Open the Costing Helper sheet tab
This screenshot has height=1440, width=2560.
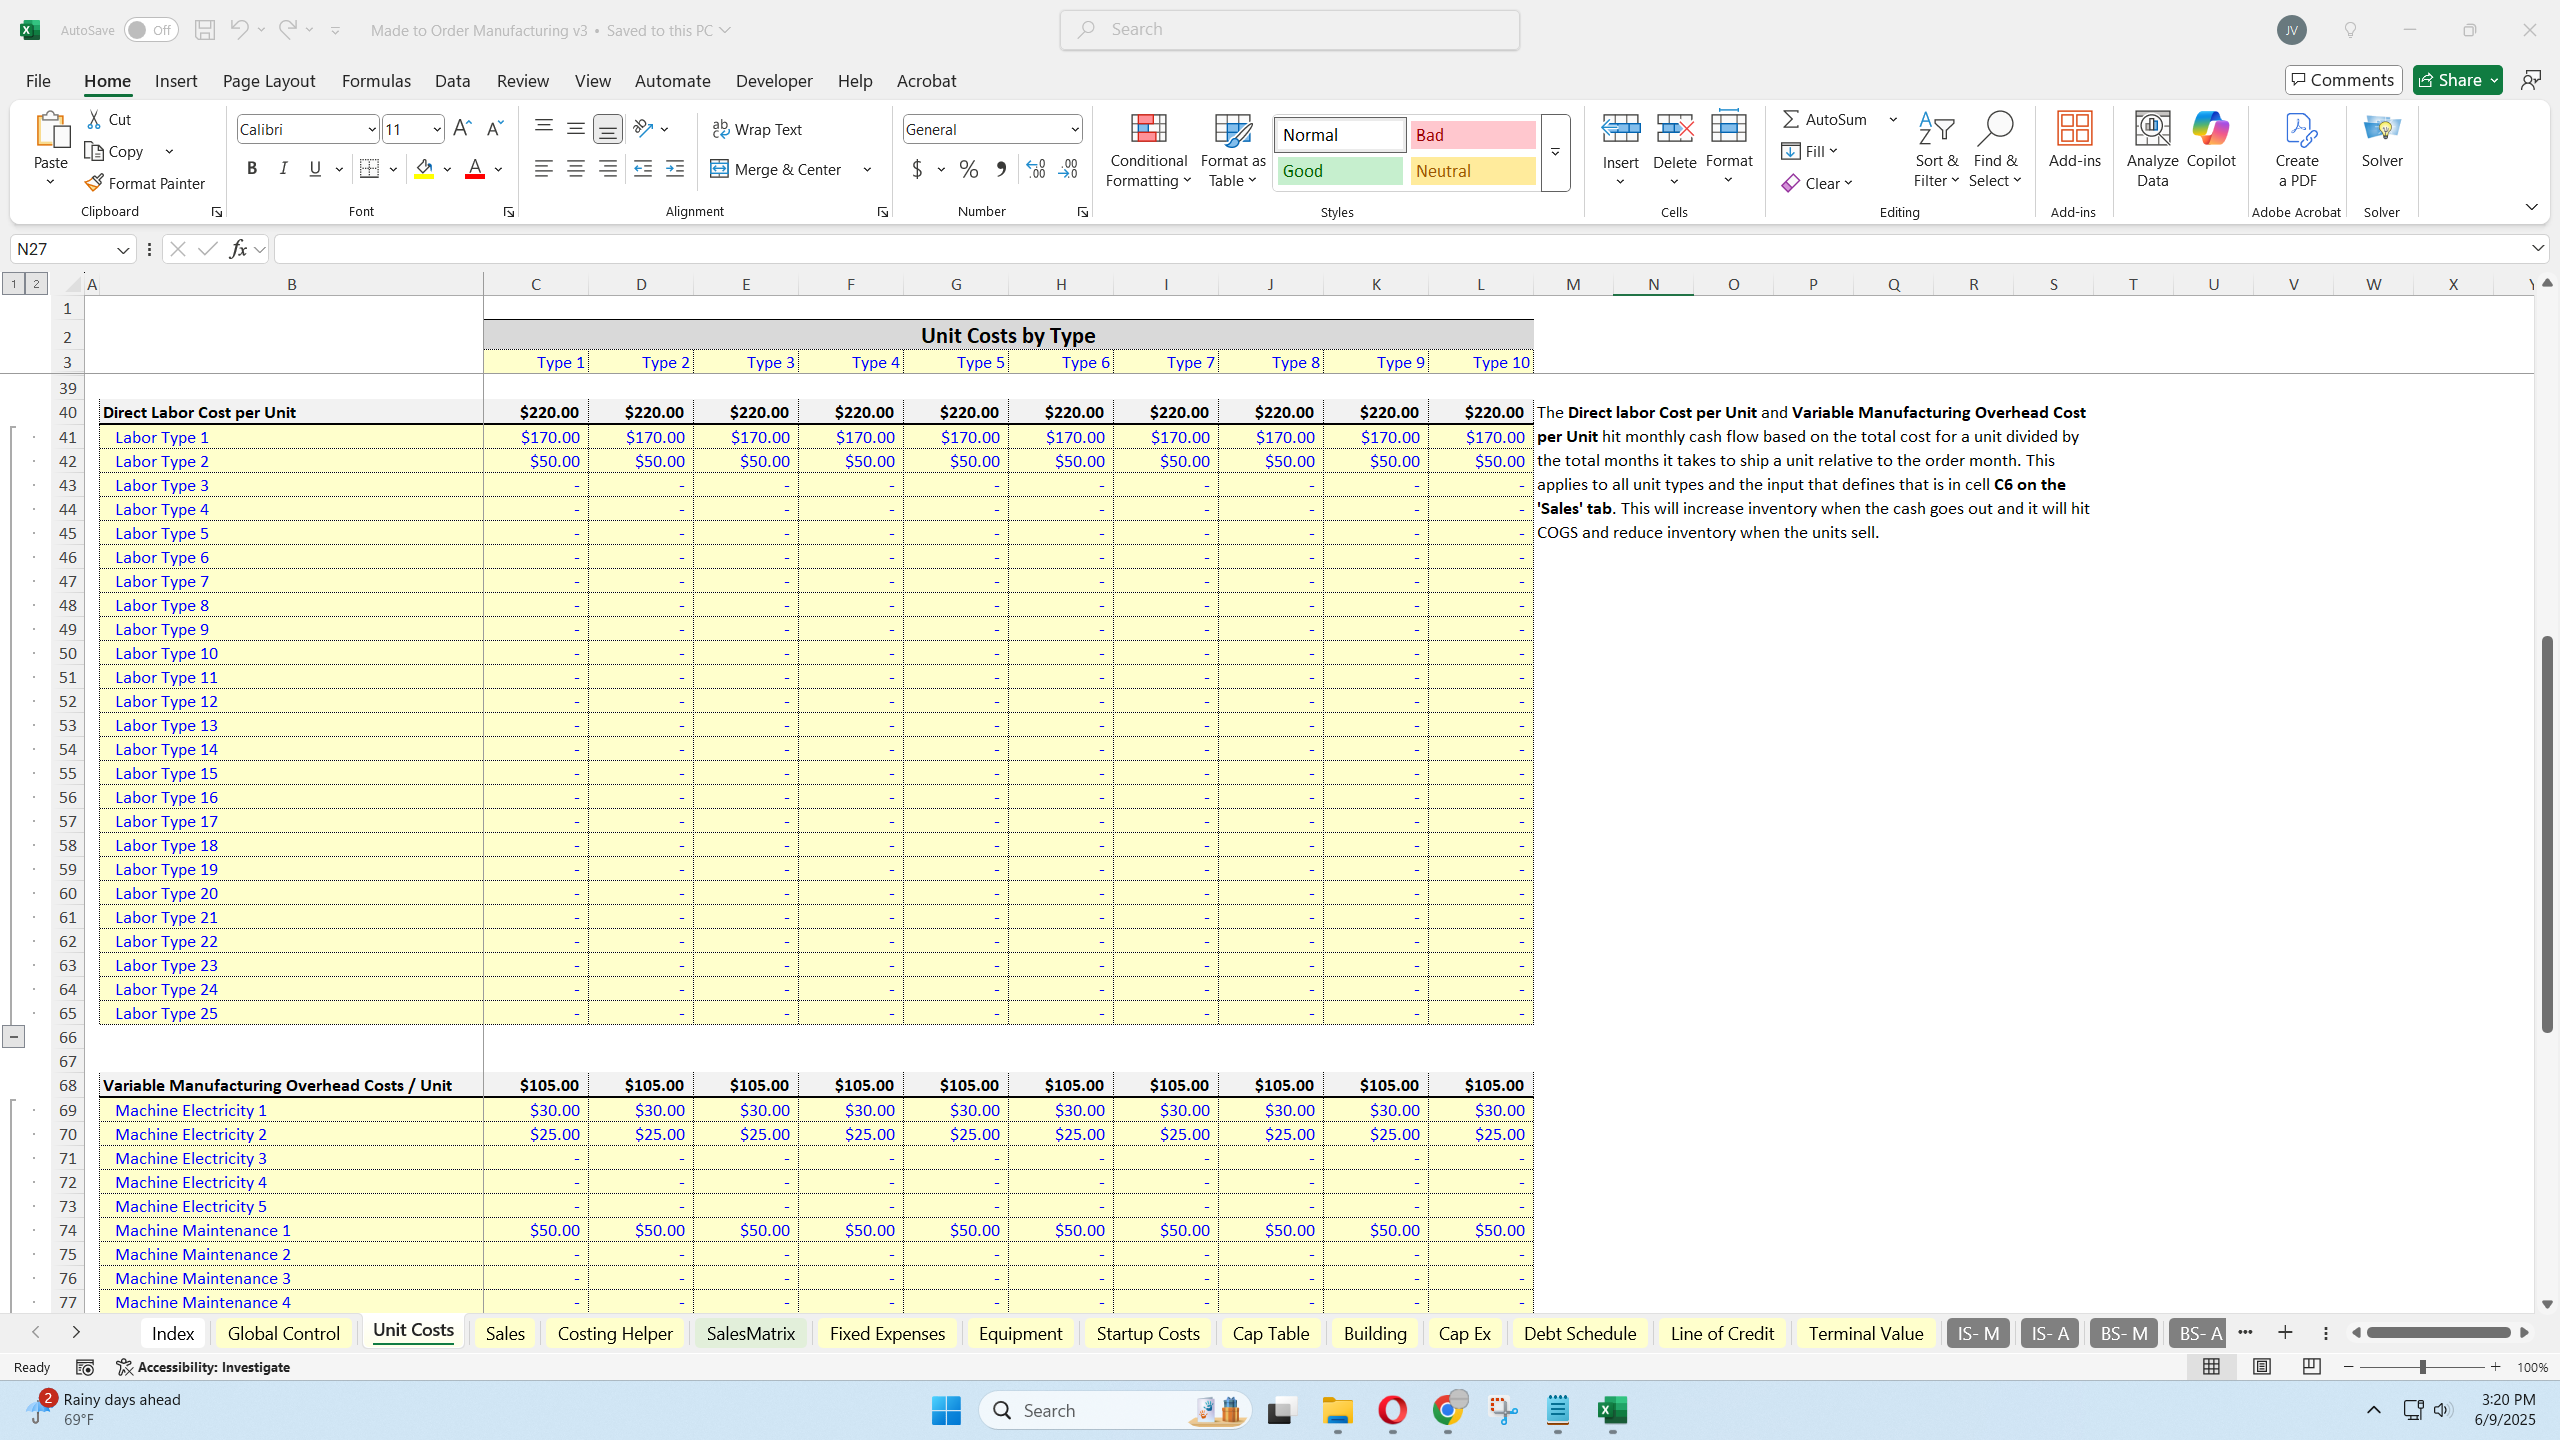pos(614,1332)
